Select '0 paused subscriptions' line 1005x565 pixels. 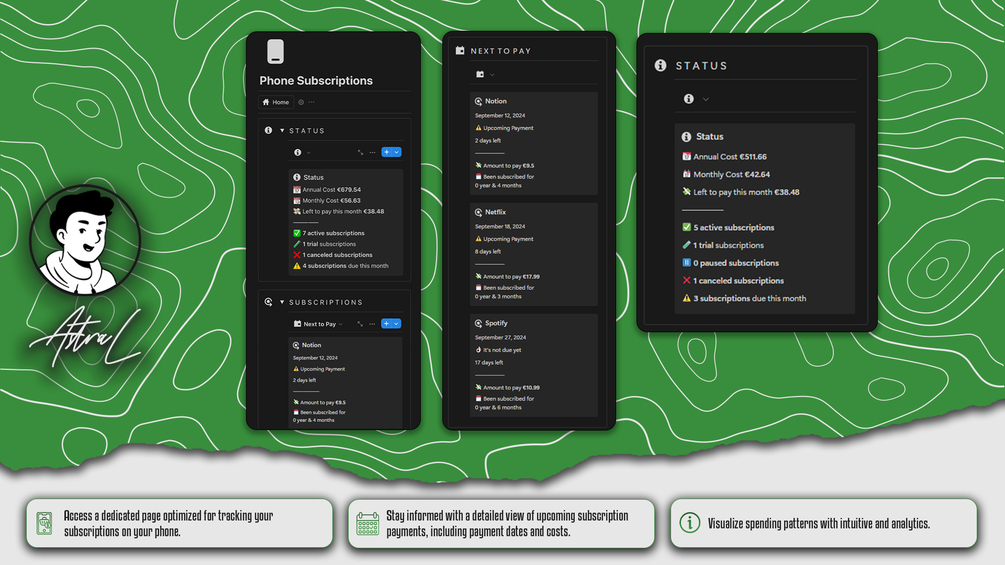(730, 263)
